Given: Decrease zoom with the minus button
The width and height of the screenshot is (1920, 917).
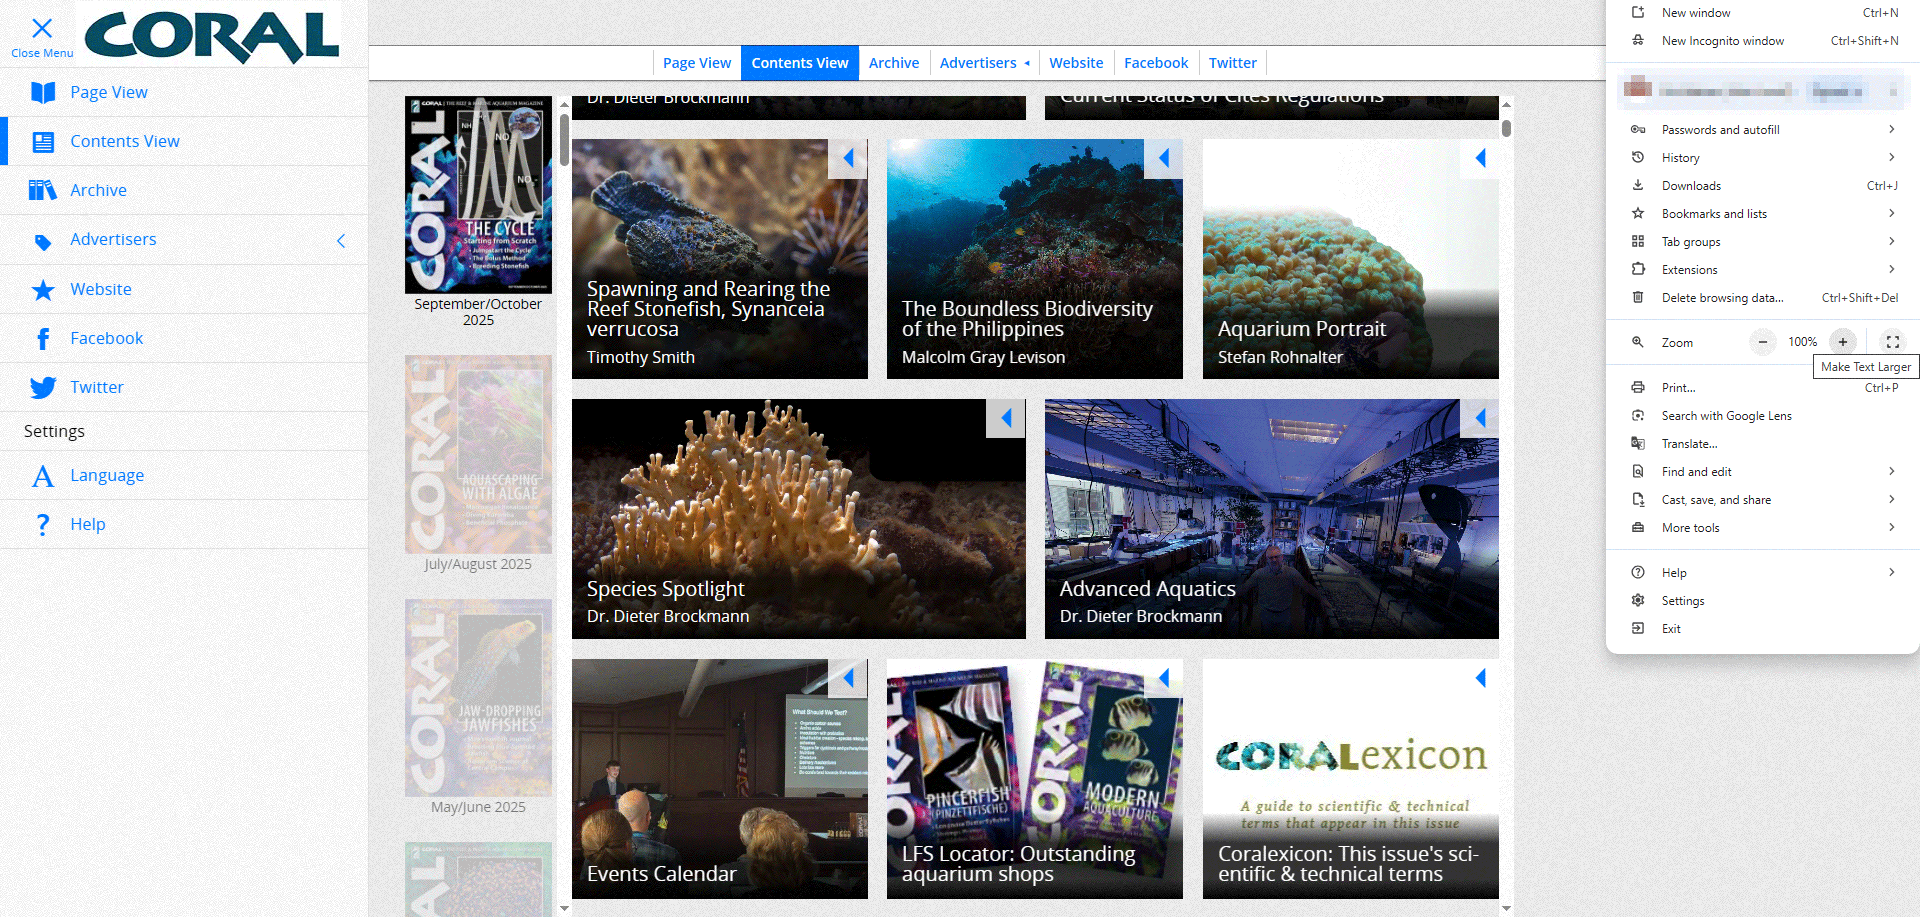Looking at the screenshot, I should 1763,342.
